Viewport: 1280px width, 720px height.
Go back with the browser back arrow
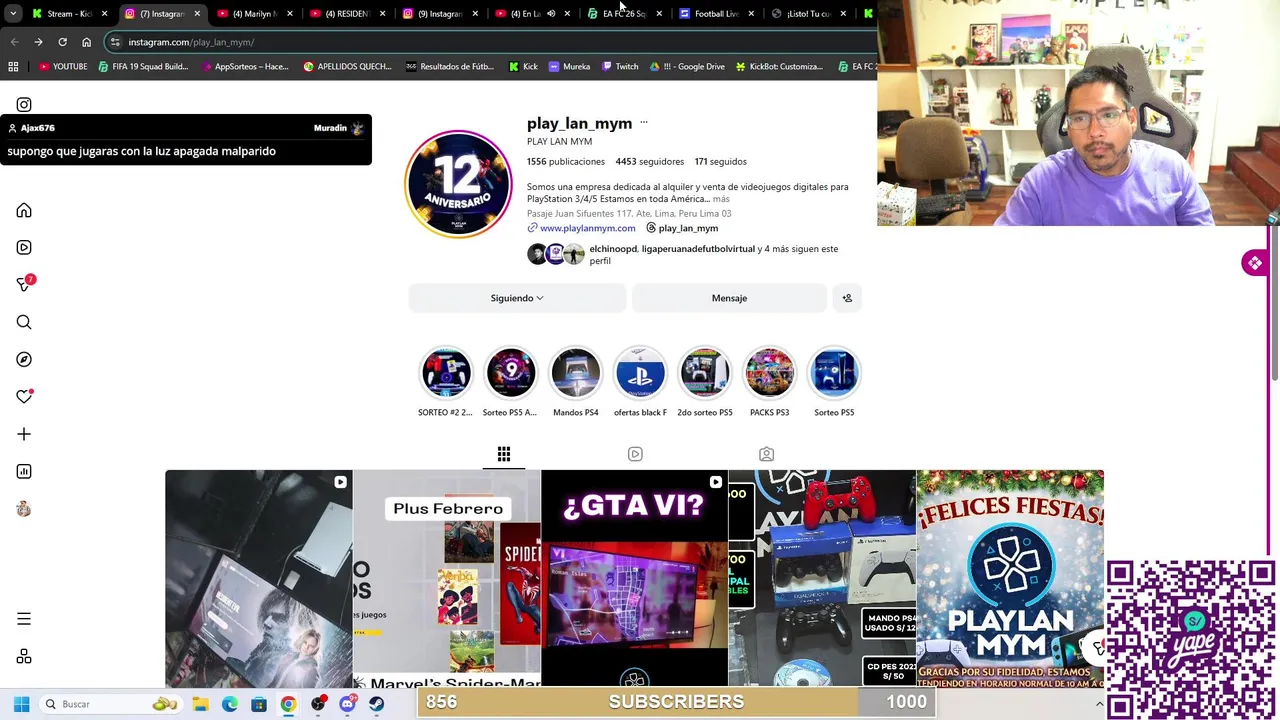tap(14, 42)
